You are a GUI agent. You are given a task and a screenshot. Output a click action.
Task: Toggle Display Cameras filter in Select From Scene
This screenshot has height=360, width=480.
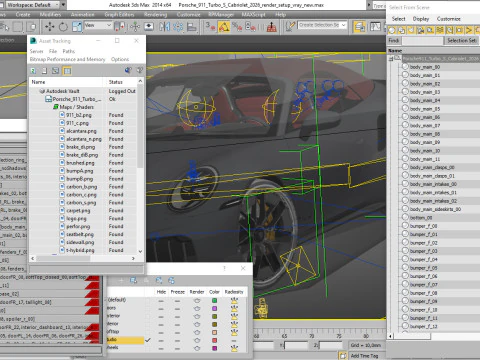tap(421, 30)
